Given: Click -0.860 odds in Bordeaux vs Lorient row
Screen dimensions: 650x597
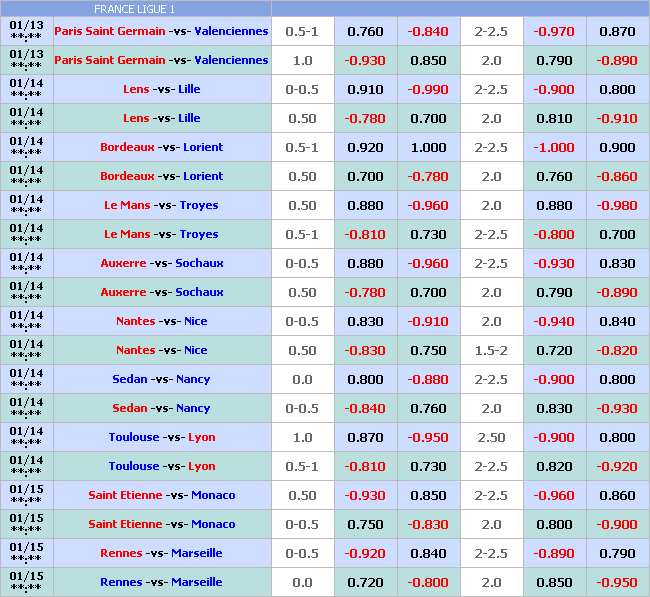Looking at the screenshot, I should coord(617,176).
